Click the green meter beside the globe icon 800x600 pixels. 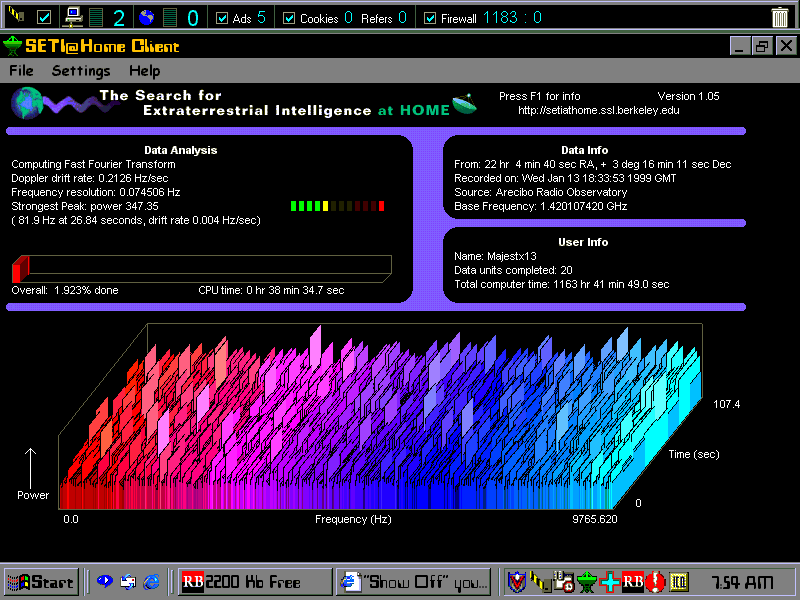coord(169,17)
